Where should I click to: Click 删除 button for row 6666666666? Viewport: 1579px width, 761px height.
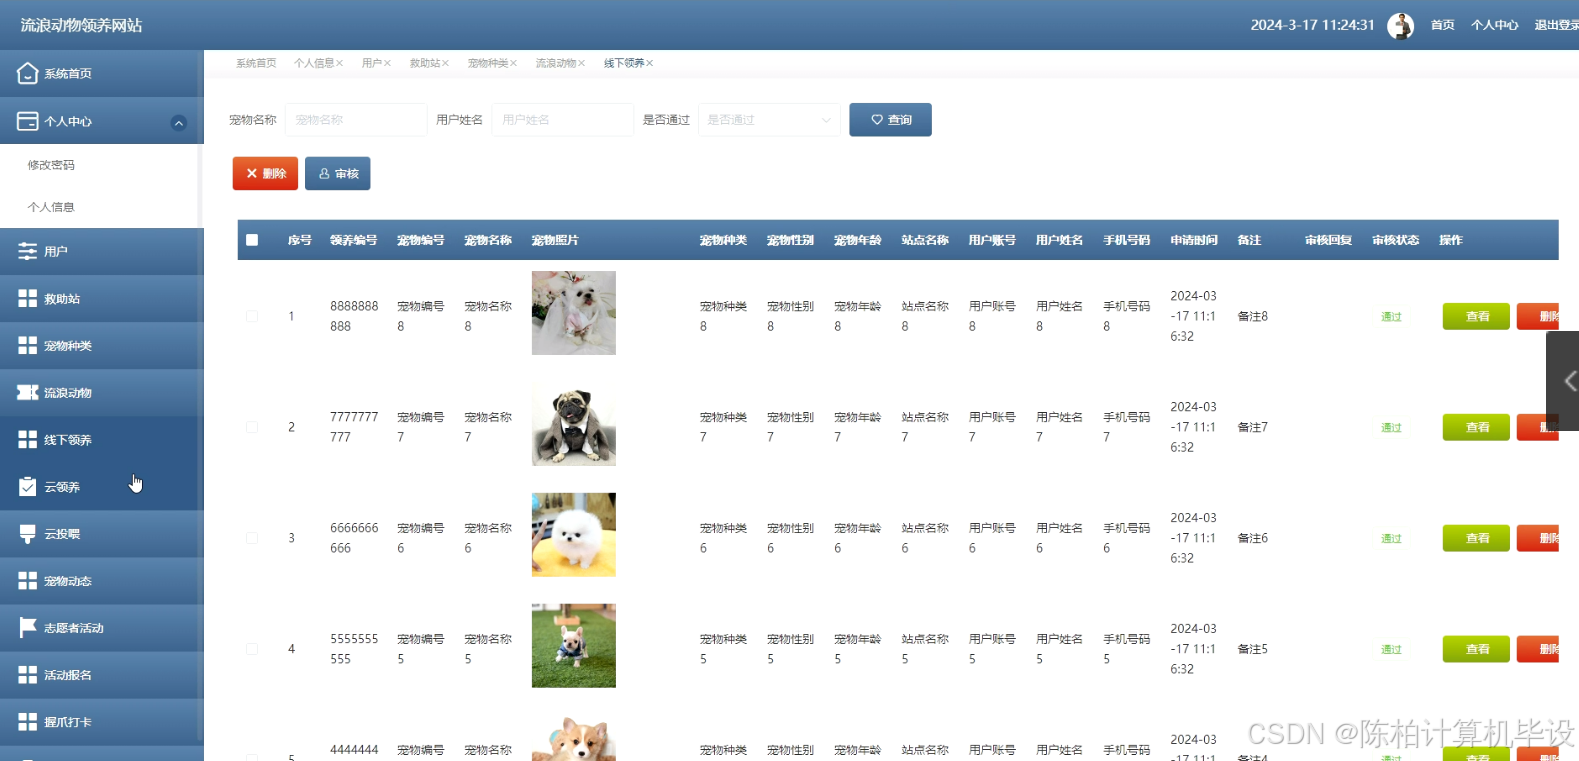click(1538, 538)
